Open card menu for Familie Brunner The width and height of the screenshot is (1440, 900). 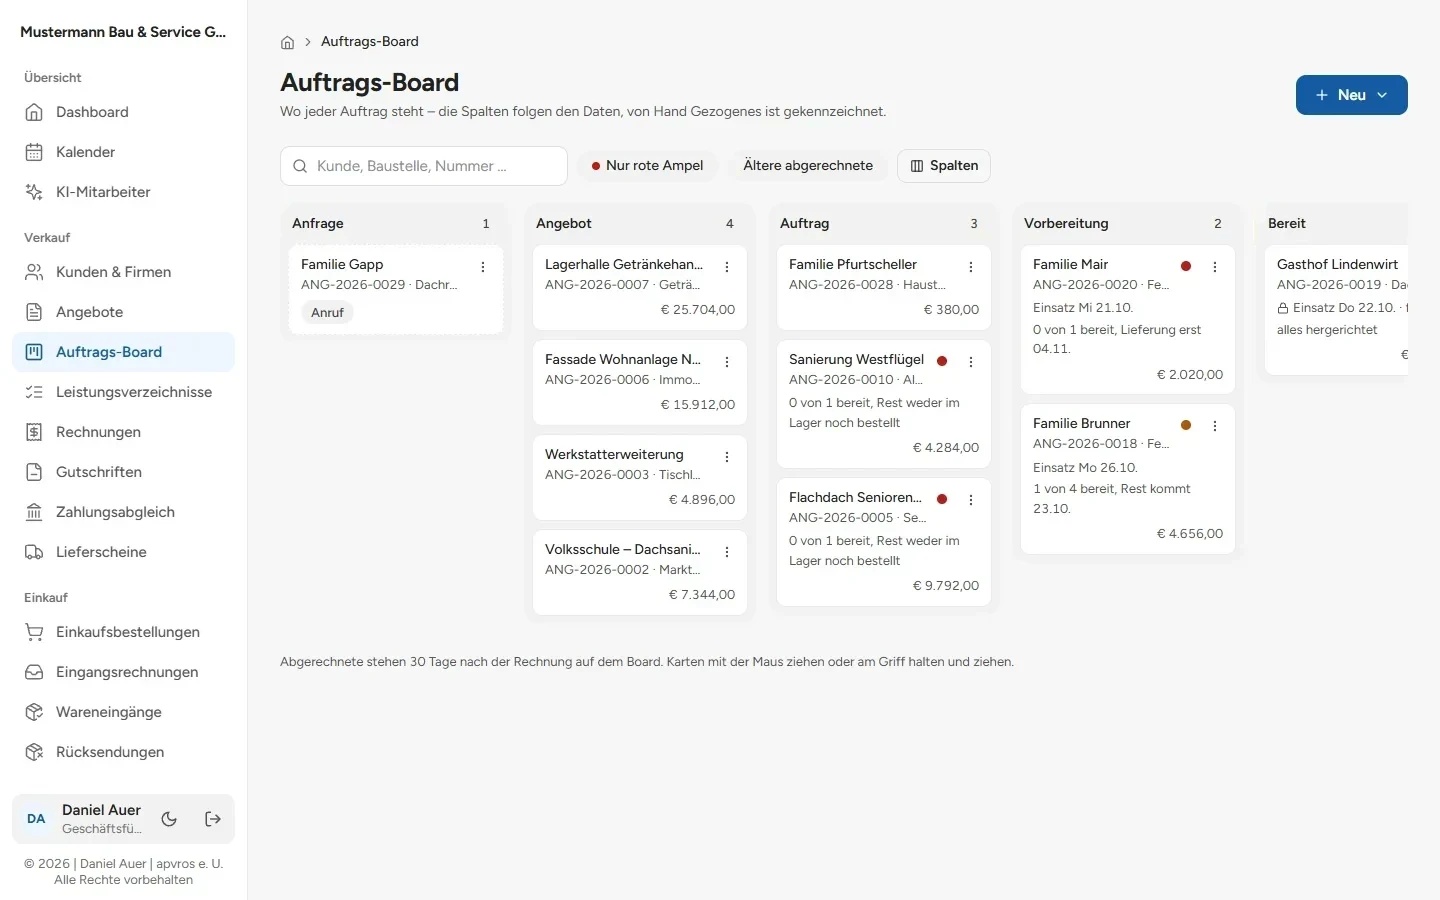[1215, 426]
